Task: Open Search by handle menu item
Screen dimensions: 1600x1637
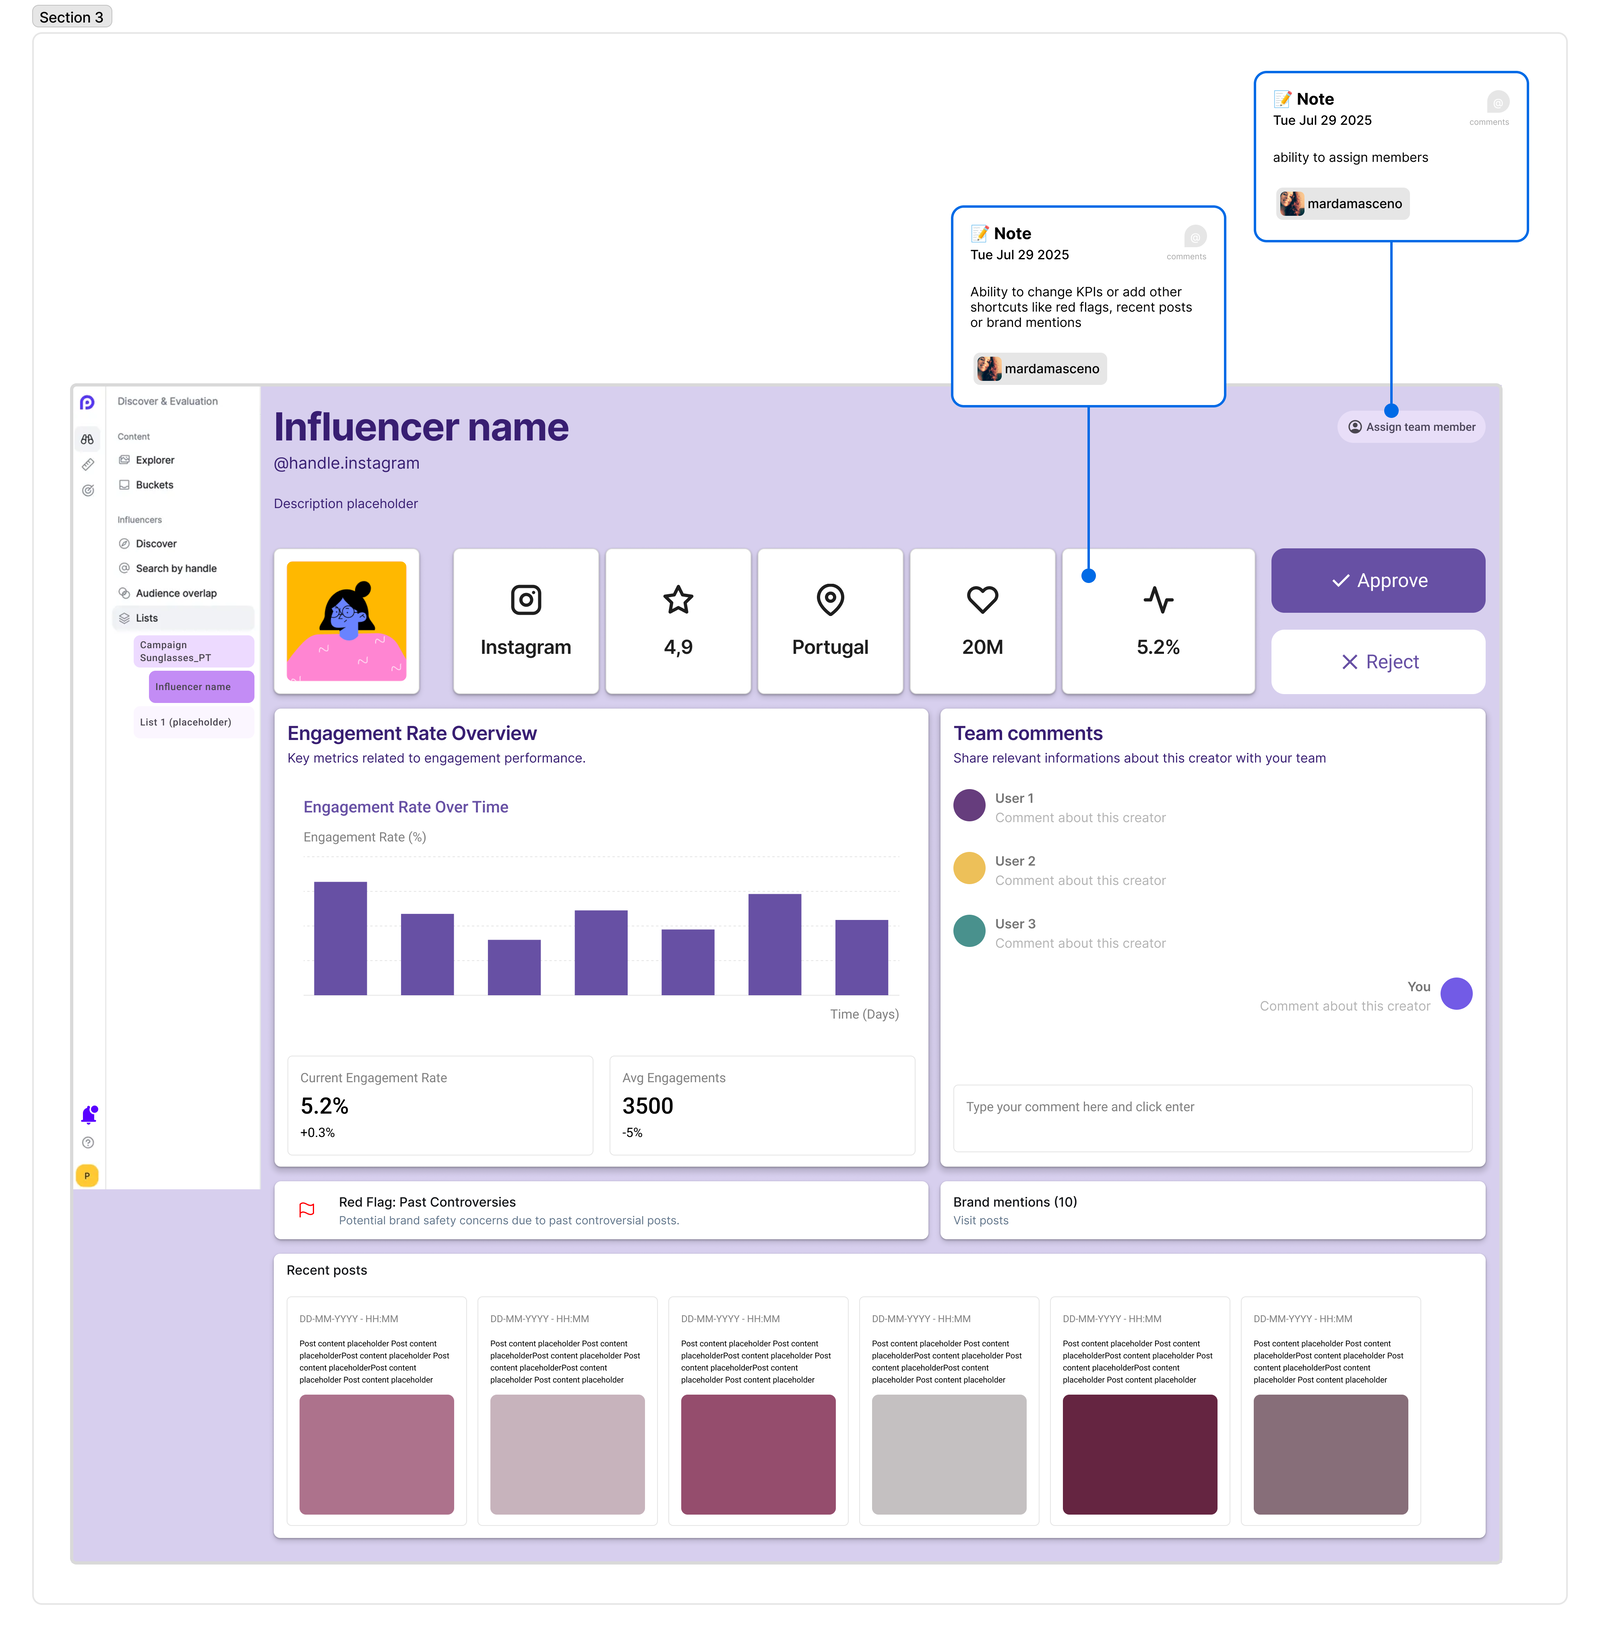Action: coord(176,569)
